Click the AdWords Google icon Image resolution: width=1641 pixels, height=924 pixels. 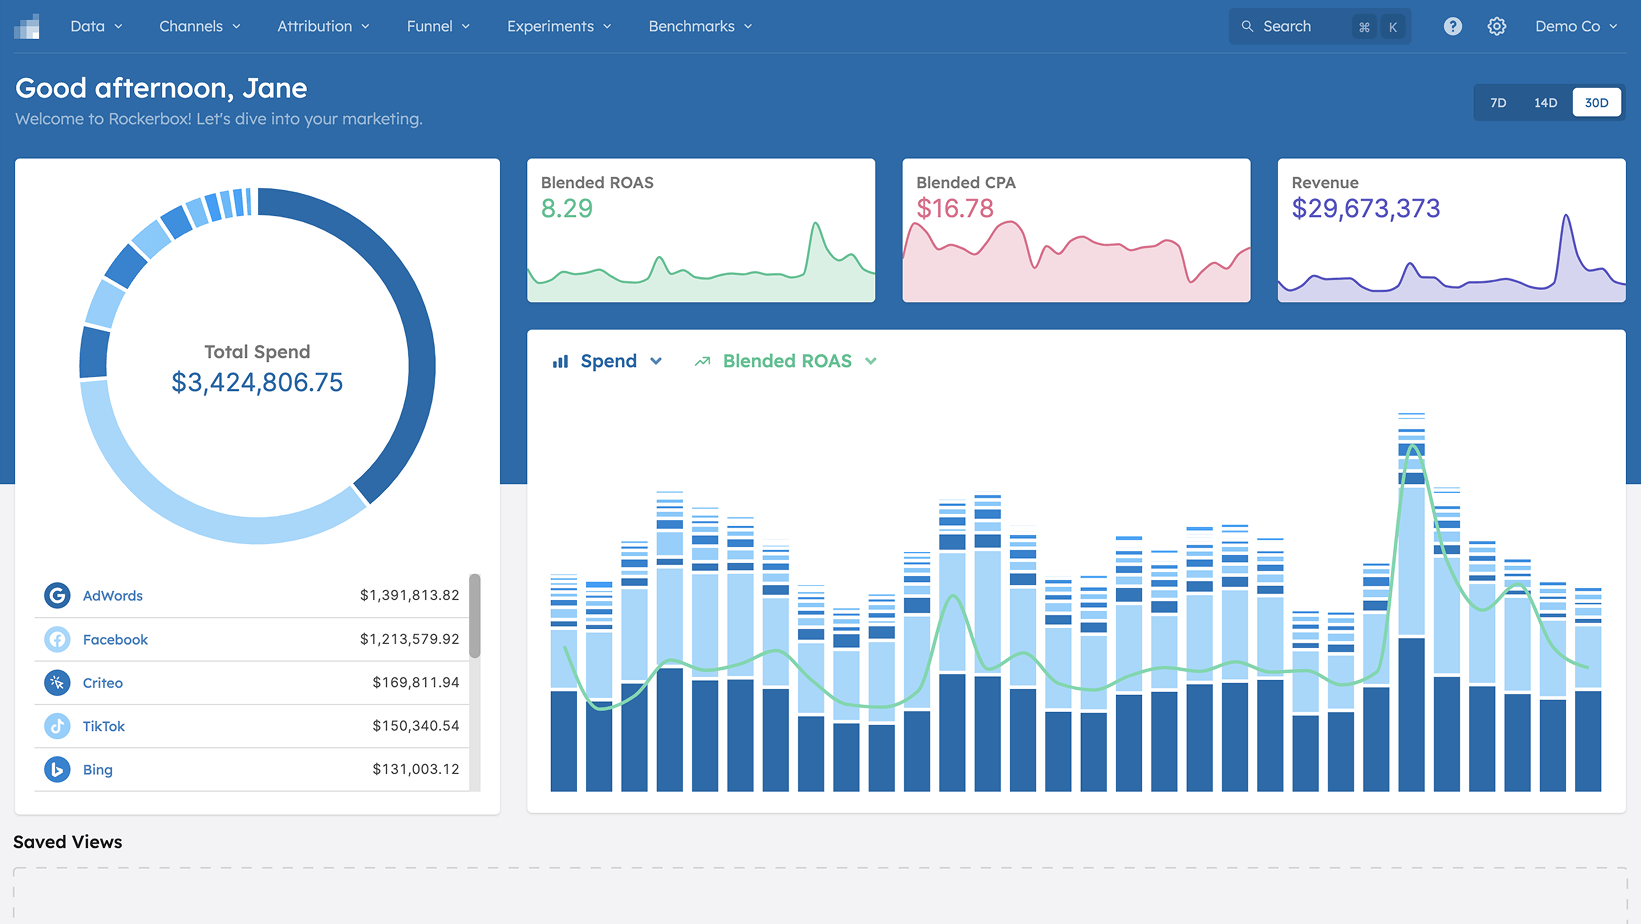click(x=57, y=595)
